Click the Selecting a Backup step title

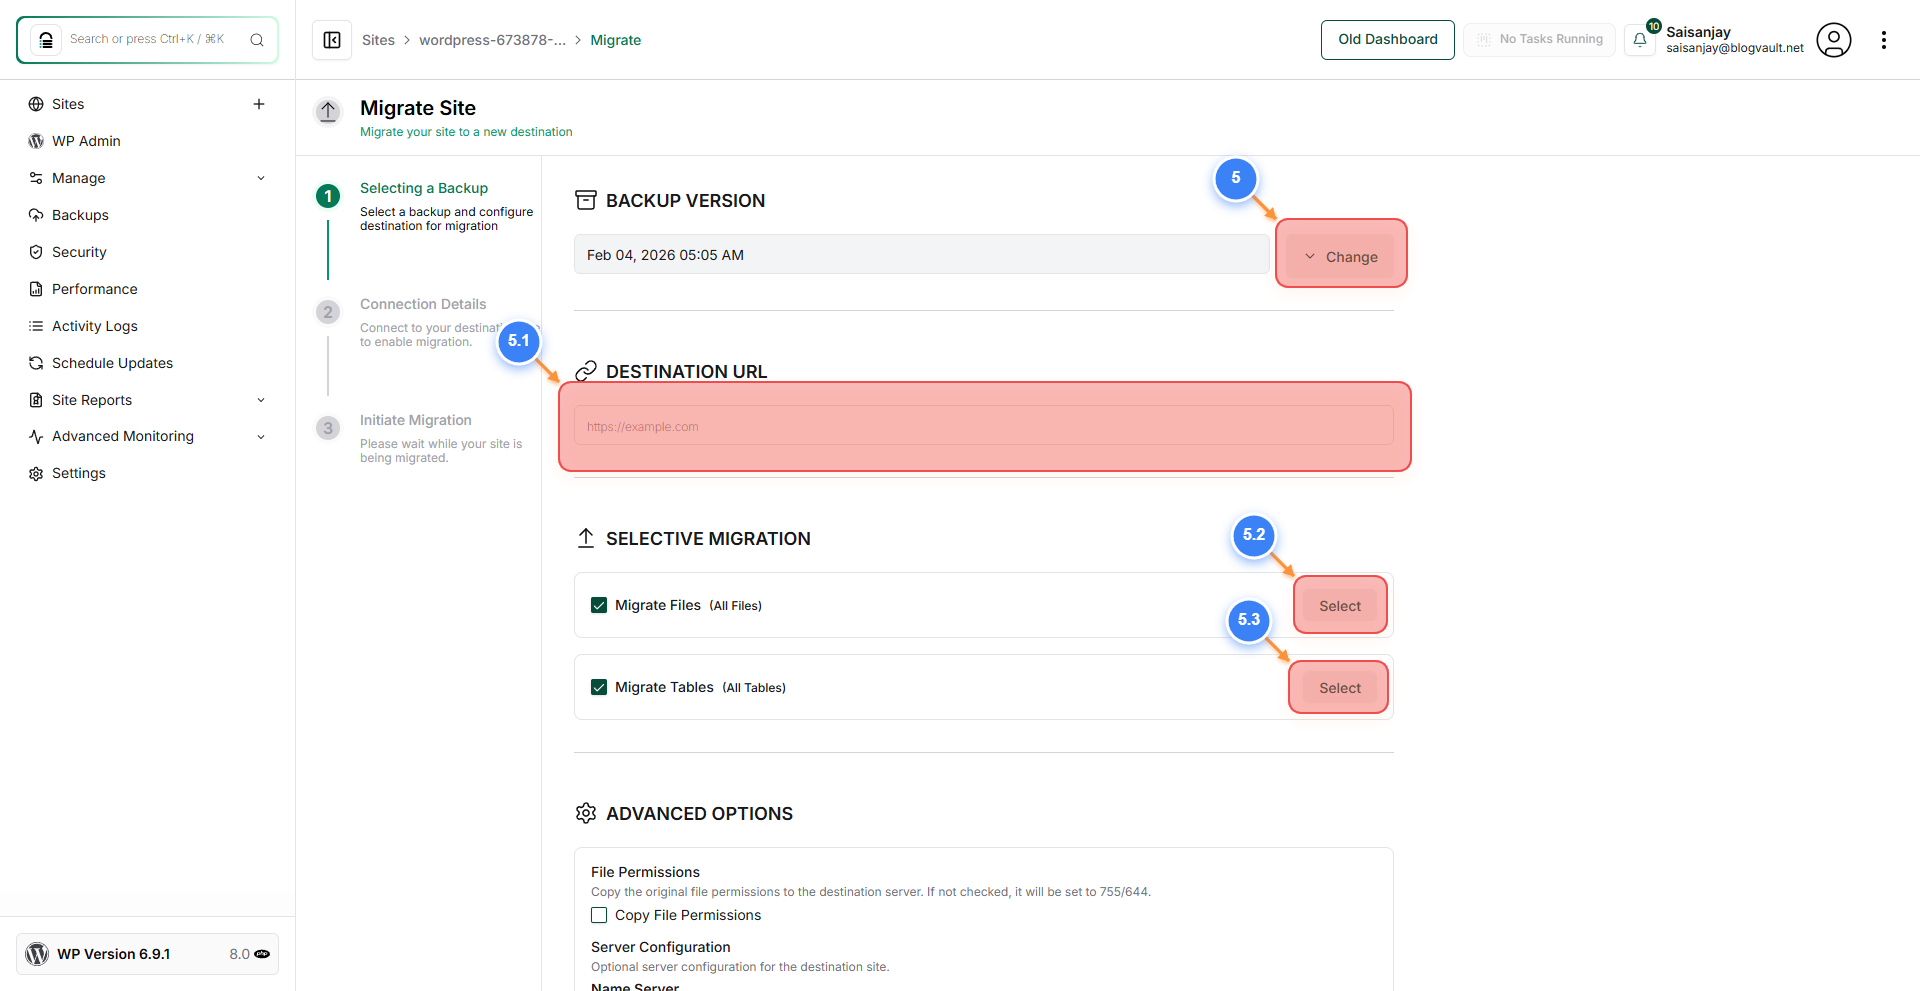pos(424,188)
